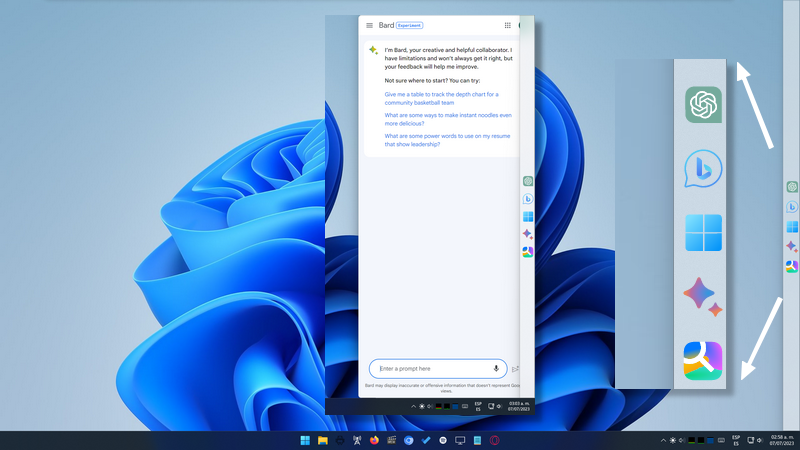Open the monitor icon app on taskbar
The image size is (800, 450).
coord(460,440)
